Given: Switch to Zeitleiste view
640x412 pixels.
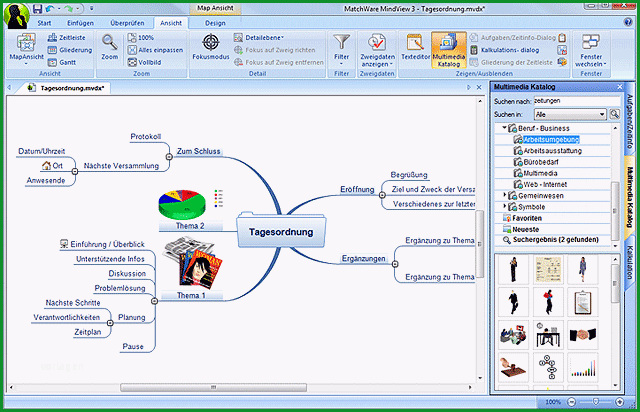Looking at the screenshot, I should click(x=67, y=38).
